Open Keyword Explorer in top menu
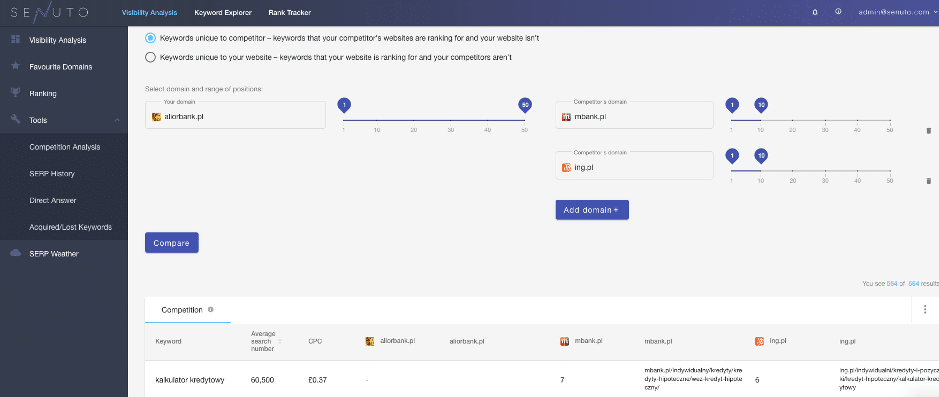The image size is (939, 397). point(223,12)
